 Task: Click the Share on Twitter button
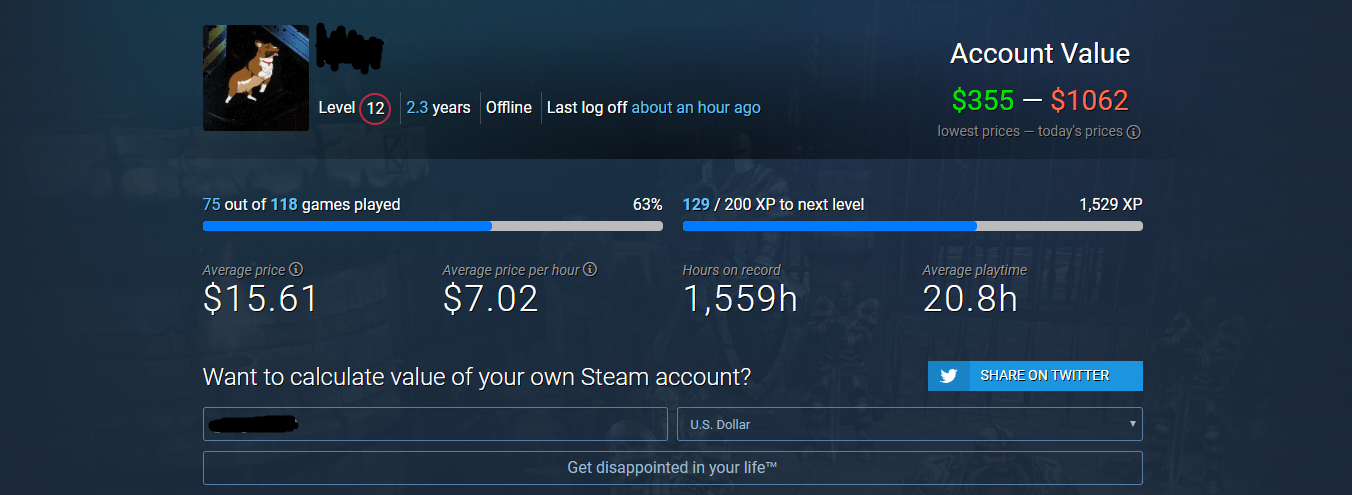tap(1035, 376)
